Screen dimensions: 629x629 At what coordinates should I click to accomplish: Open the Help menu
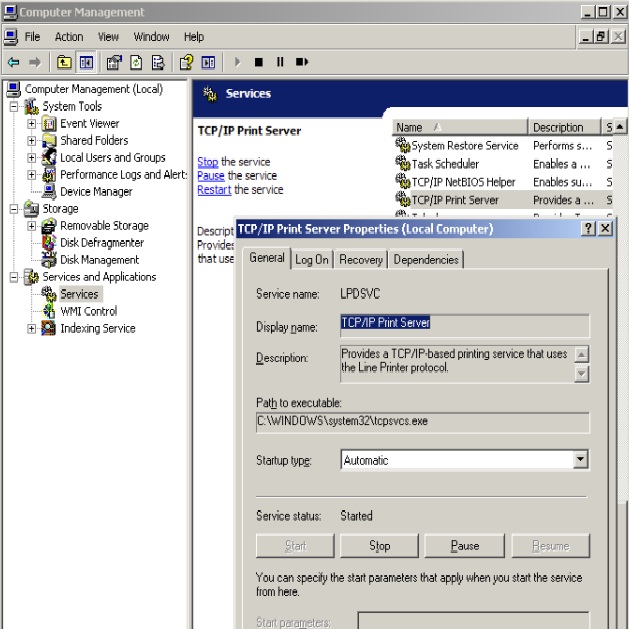click(x=194, y=37)
